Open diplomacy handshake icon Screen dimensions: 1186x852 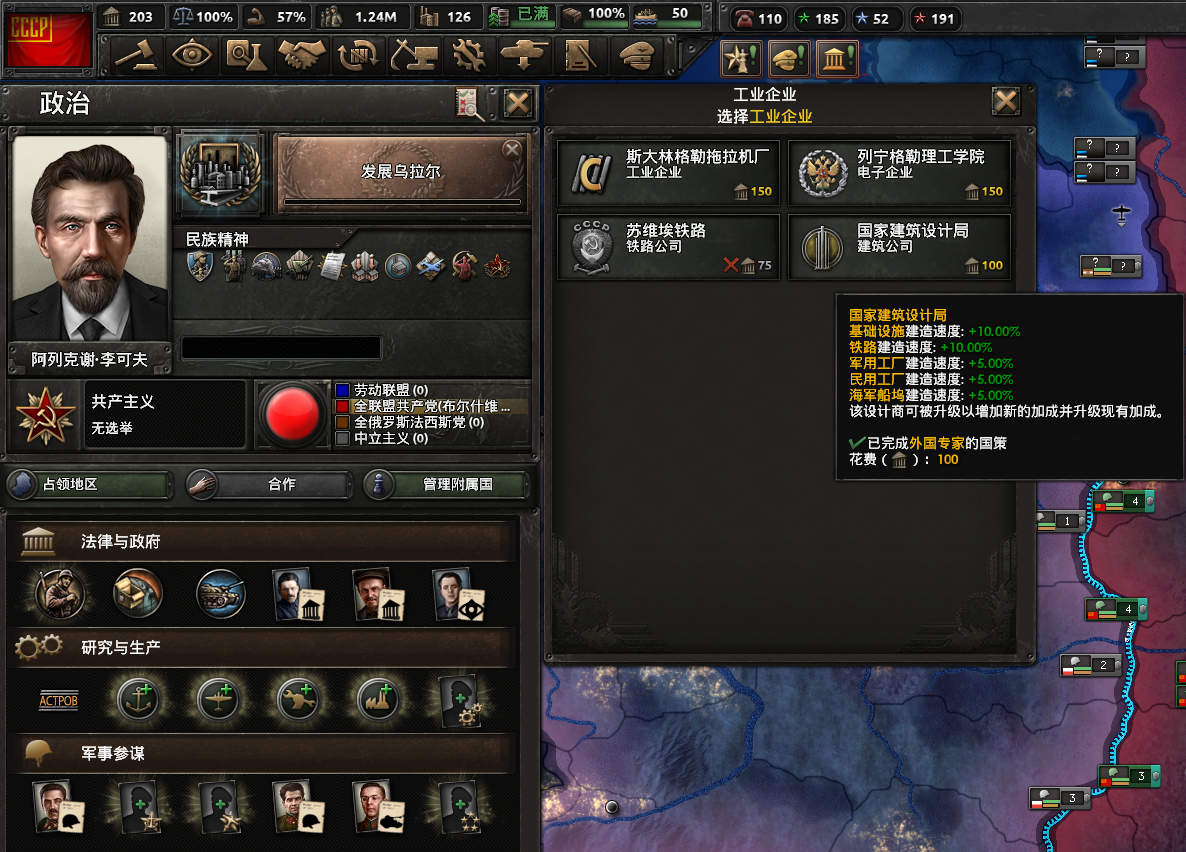click(x=302, y=56)
